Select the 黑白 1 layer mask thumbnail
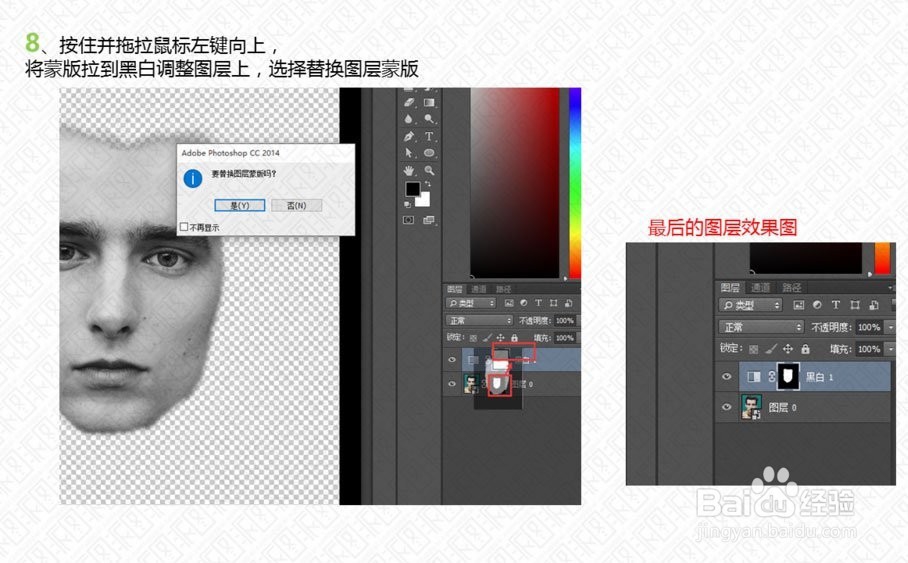This screenshot has width=908, height=563. pyautogui.click(x=788, y=376)
